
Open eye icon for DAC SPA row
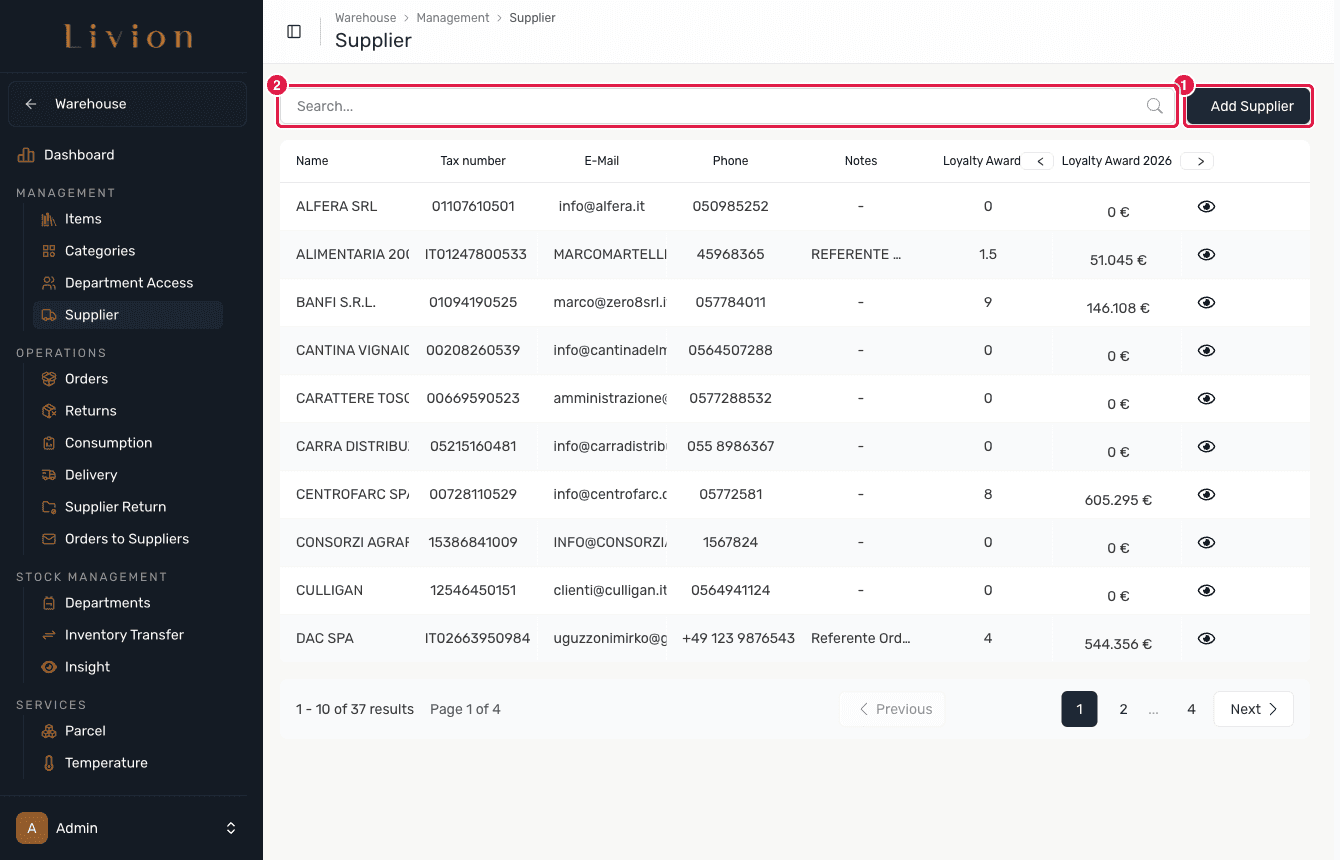point(1206,638)
